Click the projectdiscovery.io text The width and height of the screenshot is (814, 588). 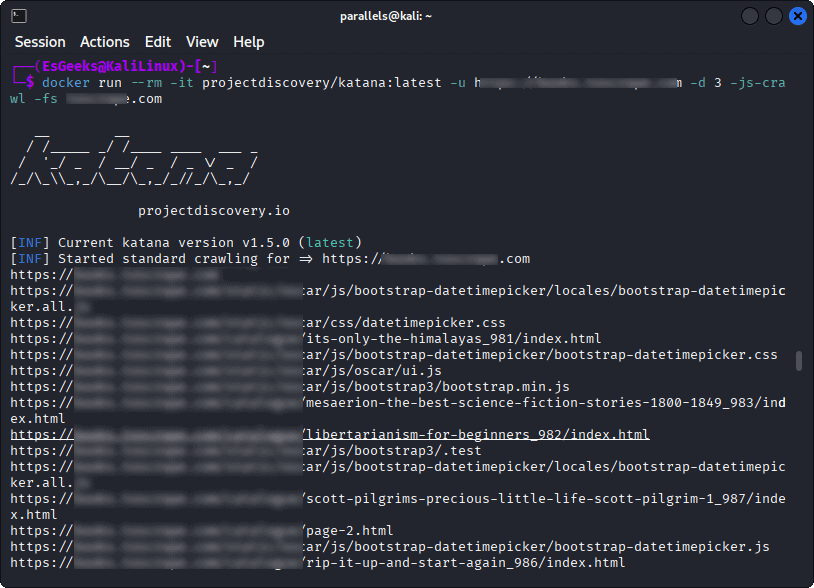214,211
